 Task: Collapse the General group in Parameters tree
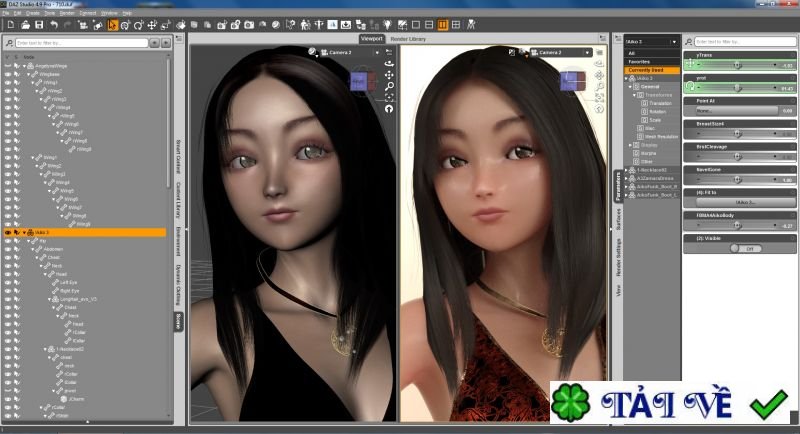point(630,87)
